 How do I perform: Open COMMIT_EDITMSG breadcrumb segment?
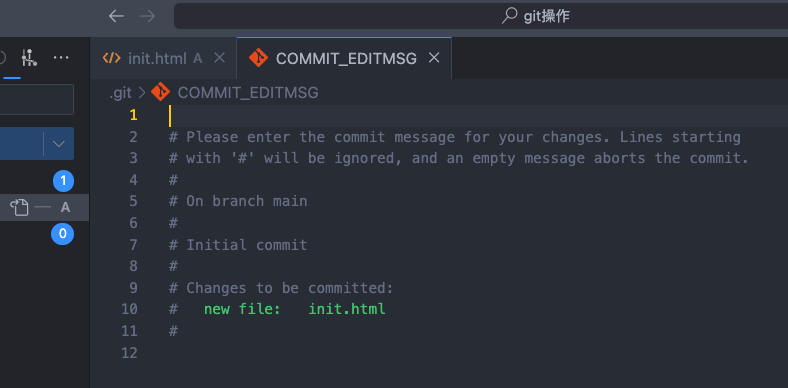click(x=248, y=93)
